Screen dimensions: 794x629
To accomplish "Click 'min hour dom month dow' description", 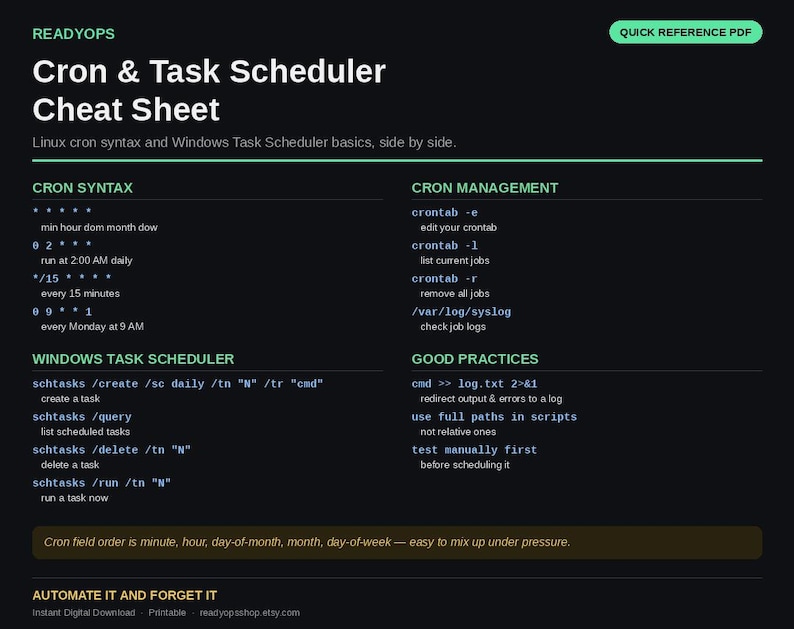I will point(99,227).
